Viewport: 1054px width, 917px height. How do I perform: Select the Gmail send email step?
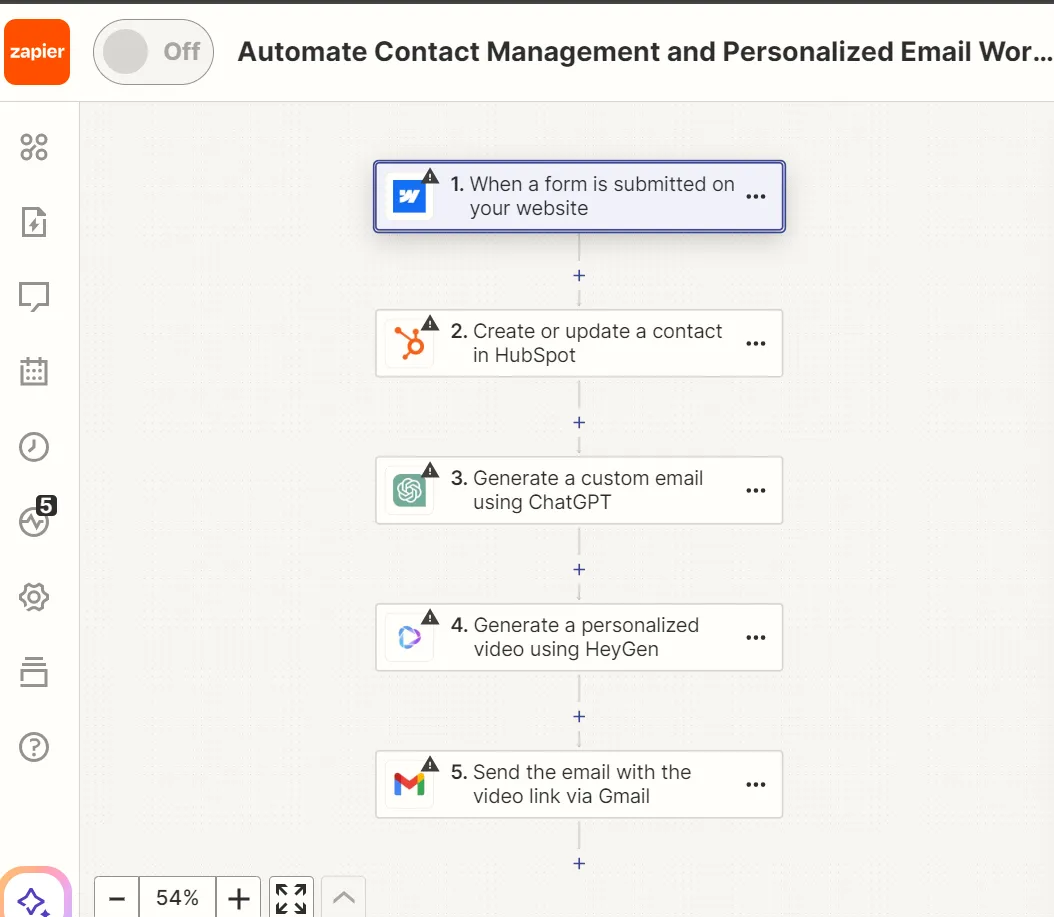pyautogui.click(x=578, y=784)
